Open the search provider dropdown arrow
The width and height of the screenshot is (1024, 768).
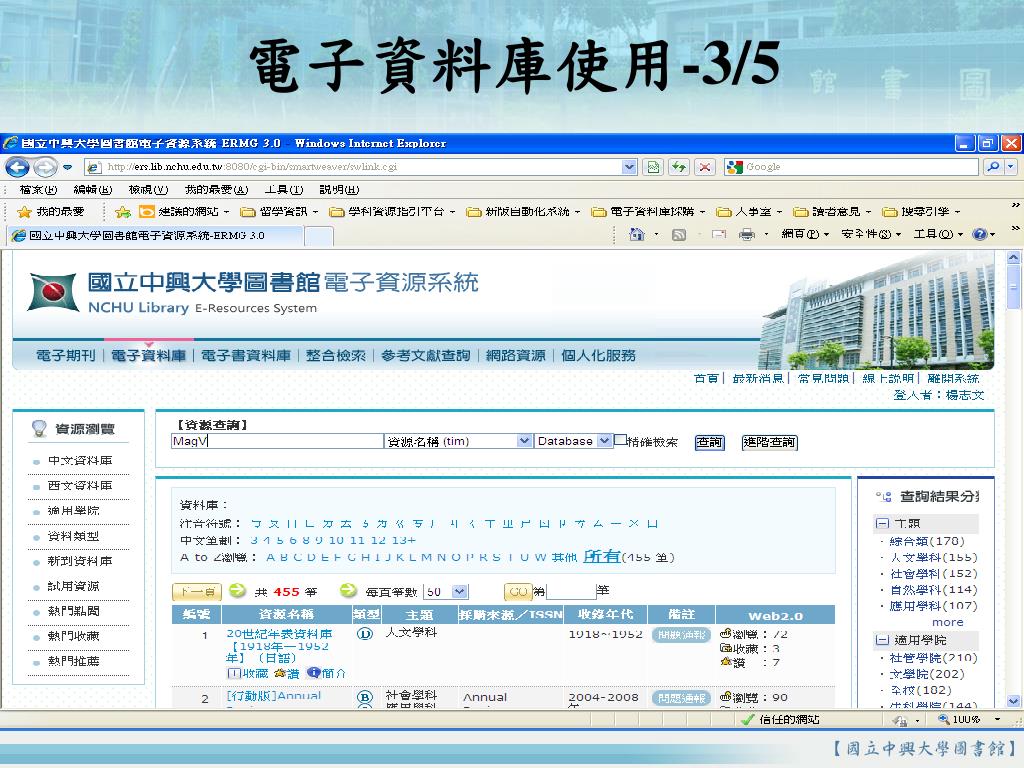pyautogui.click(x=1011, y=167)
